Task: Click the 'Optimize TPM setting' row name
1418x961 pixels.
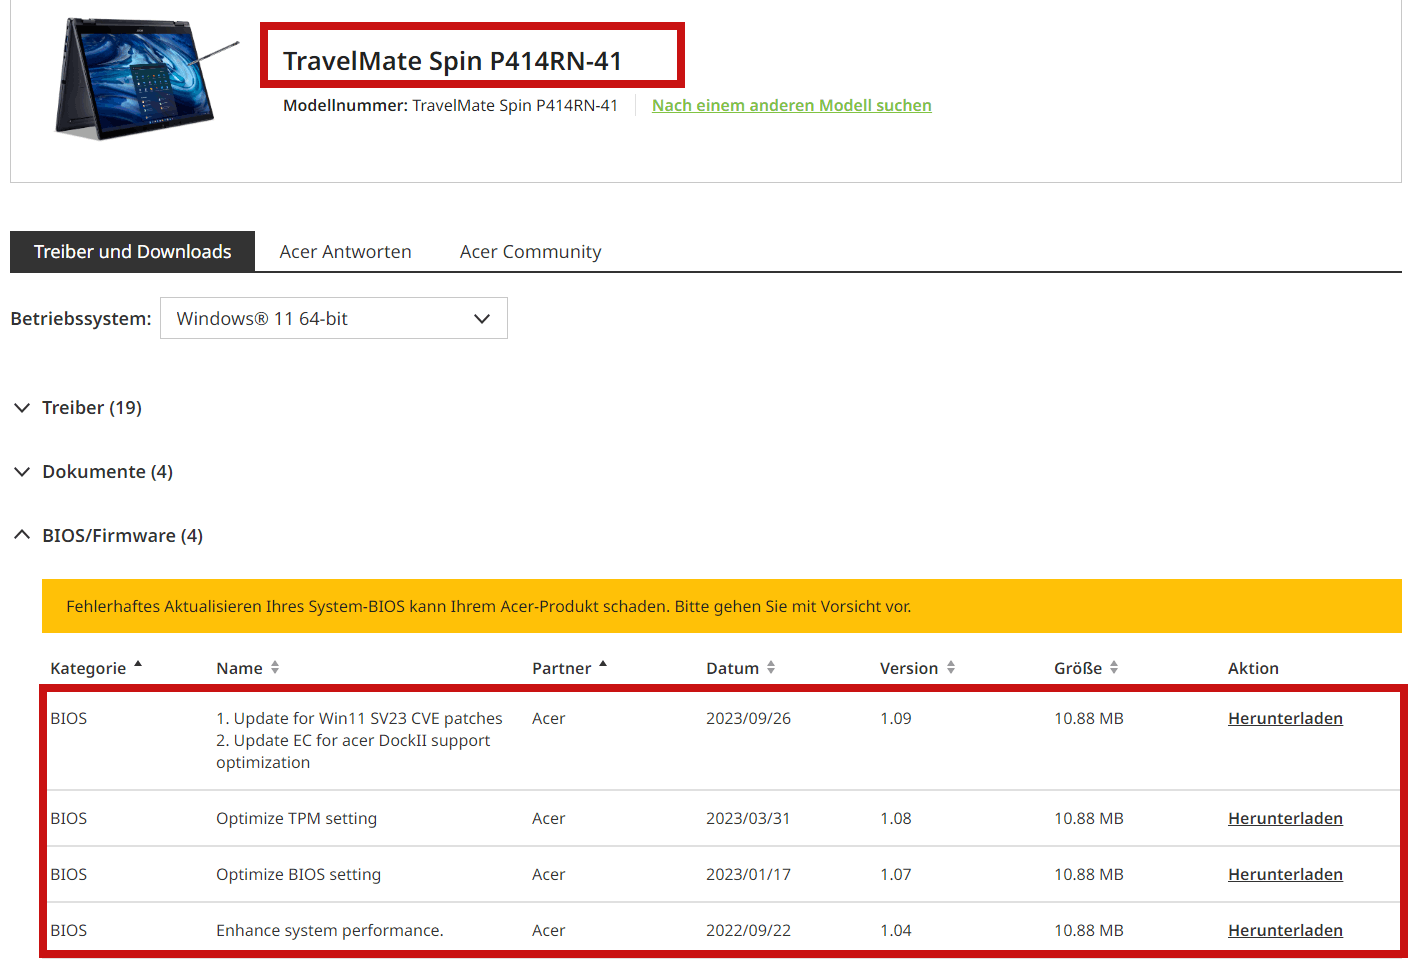Action: pyautogui.click(x=296, y=818)
